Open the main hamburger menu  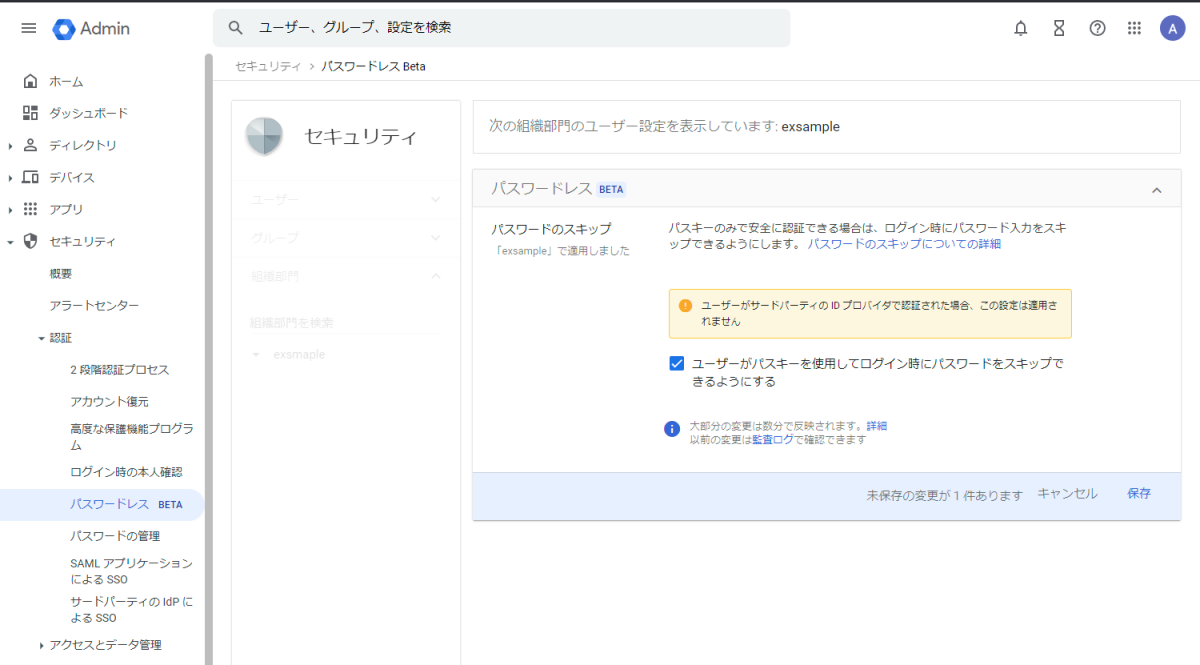point(29,28)
